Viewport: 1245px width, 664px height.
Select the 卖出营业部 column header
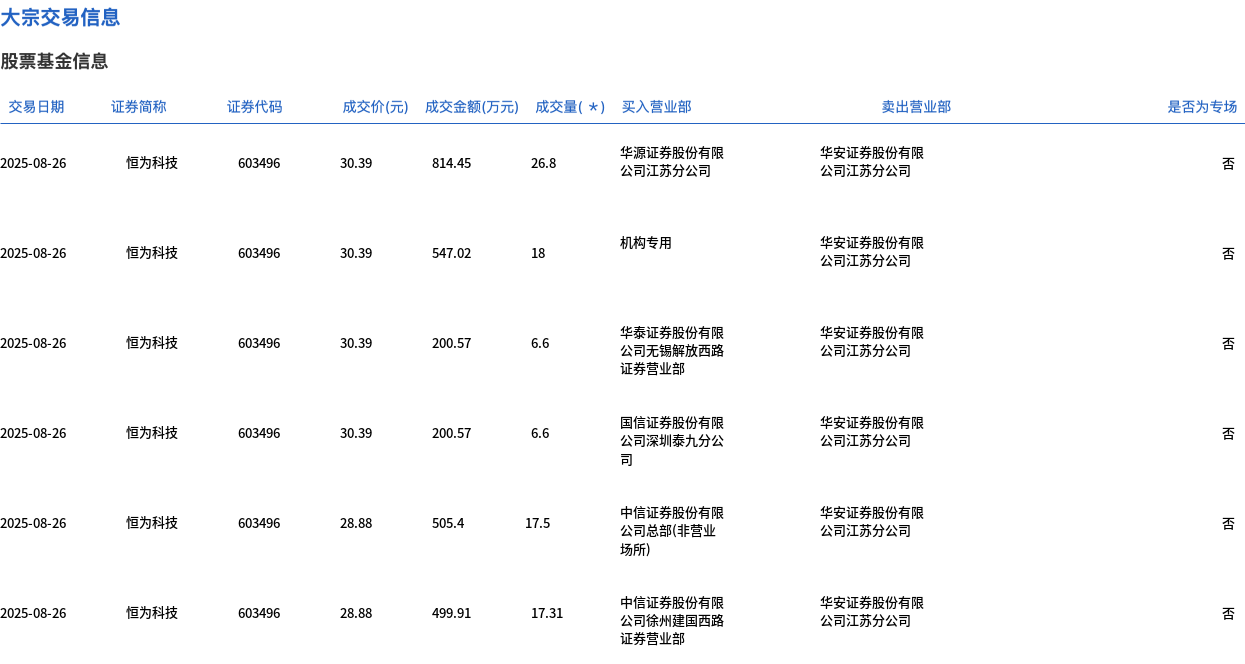click(x=916, y=107)
